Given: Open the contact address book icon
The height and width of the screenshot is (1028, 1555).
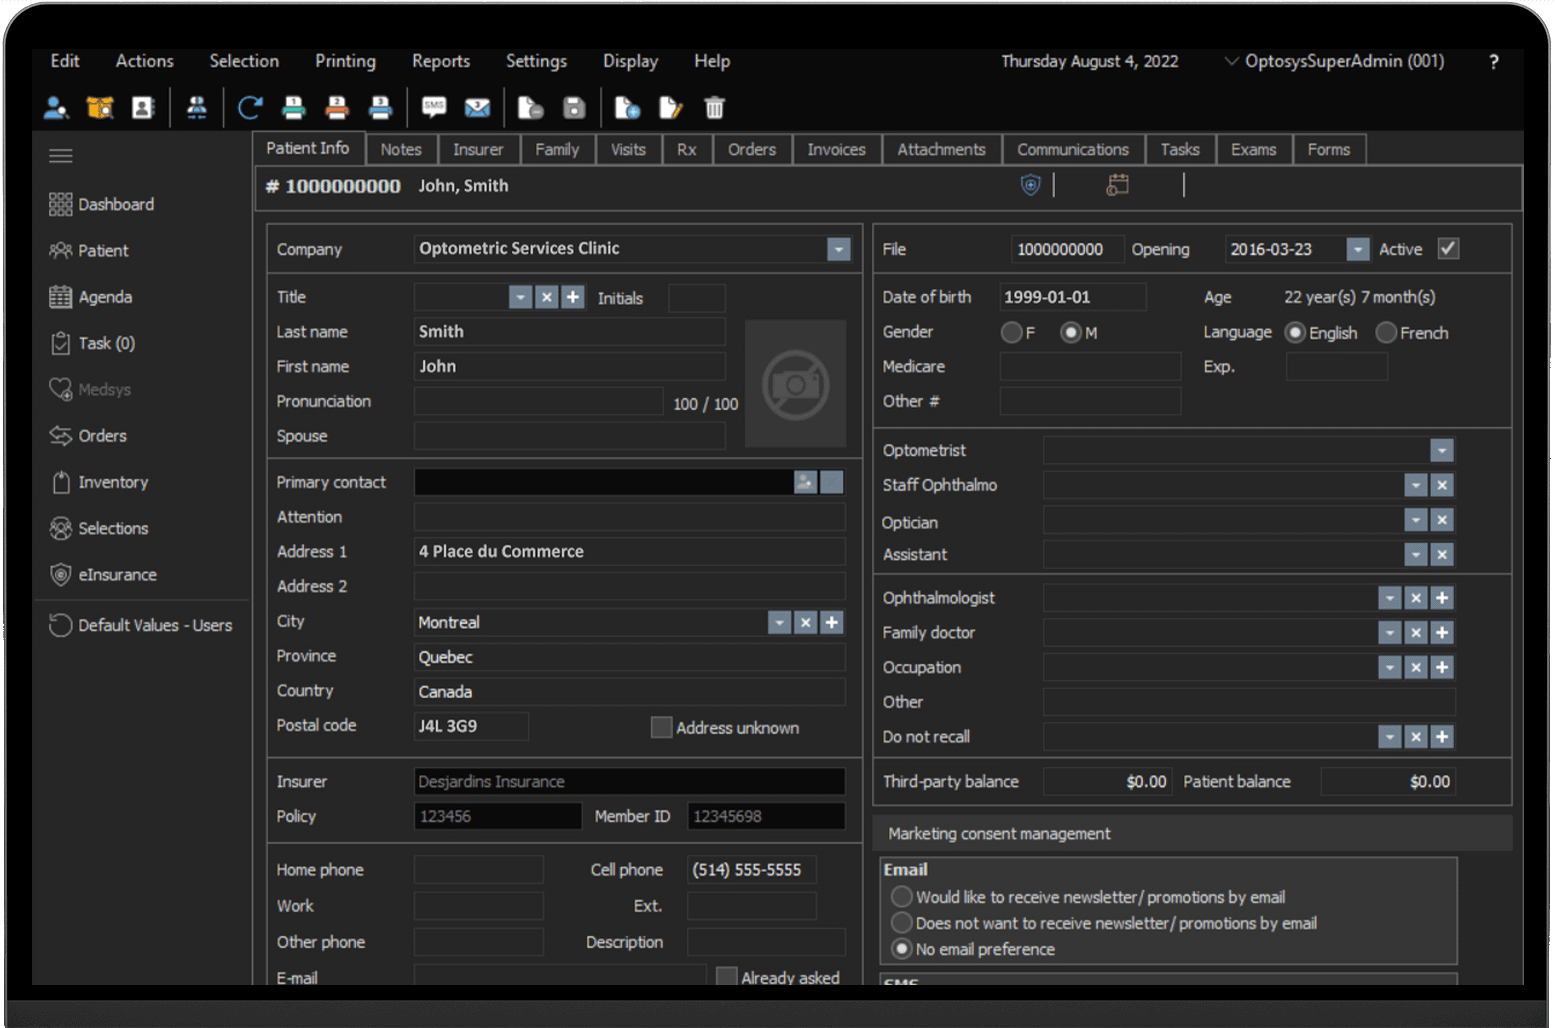Looking at the screenshot, I should tap(143, 108).
